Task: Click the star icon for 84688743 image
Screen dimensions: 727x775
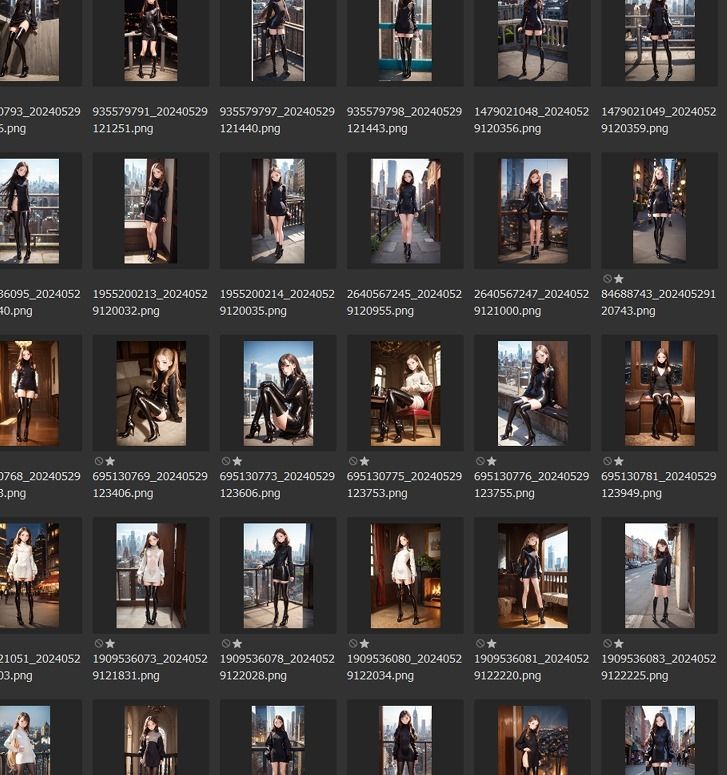Action: (619, 279)
